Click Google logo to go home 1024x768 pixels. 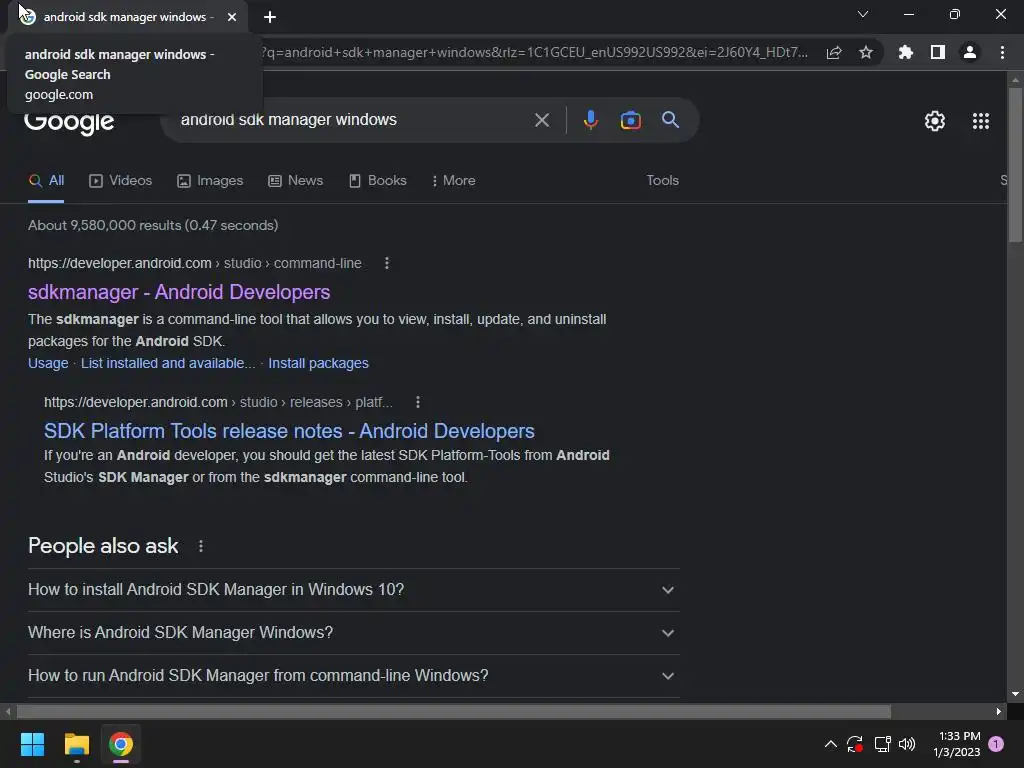69,121
